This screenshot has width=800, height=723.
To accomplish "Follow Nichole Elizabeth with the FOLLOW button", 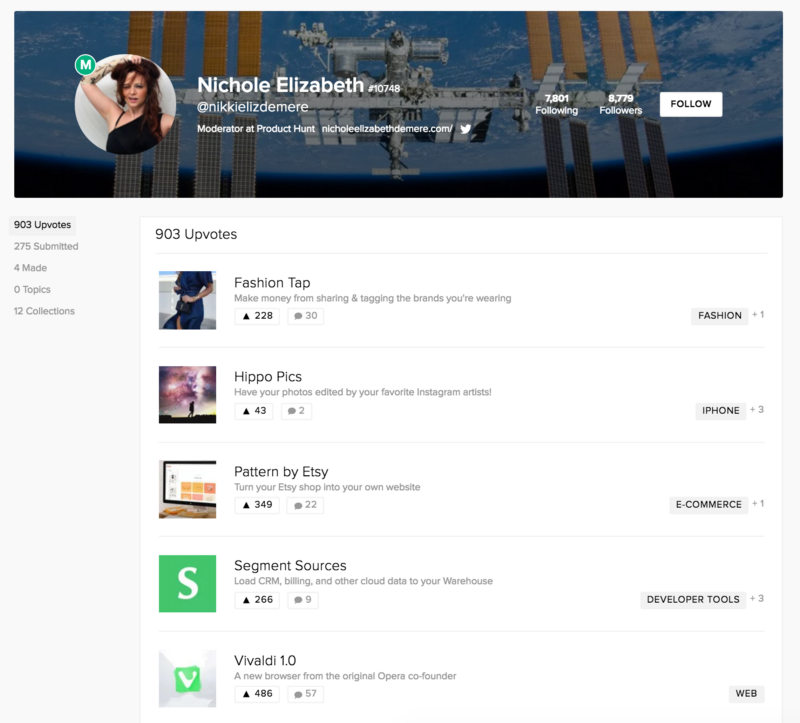I will coord(690,104).
